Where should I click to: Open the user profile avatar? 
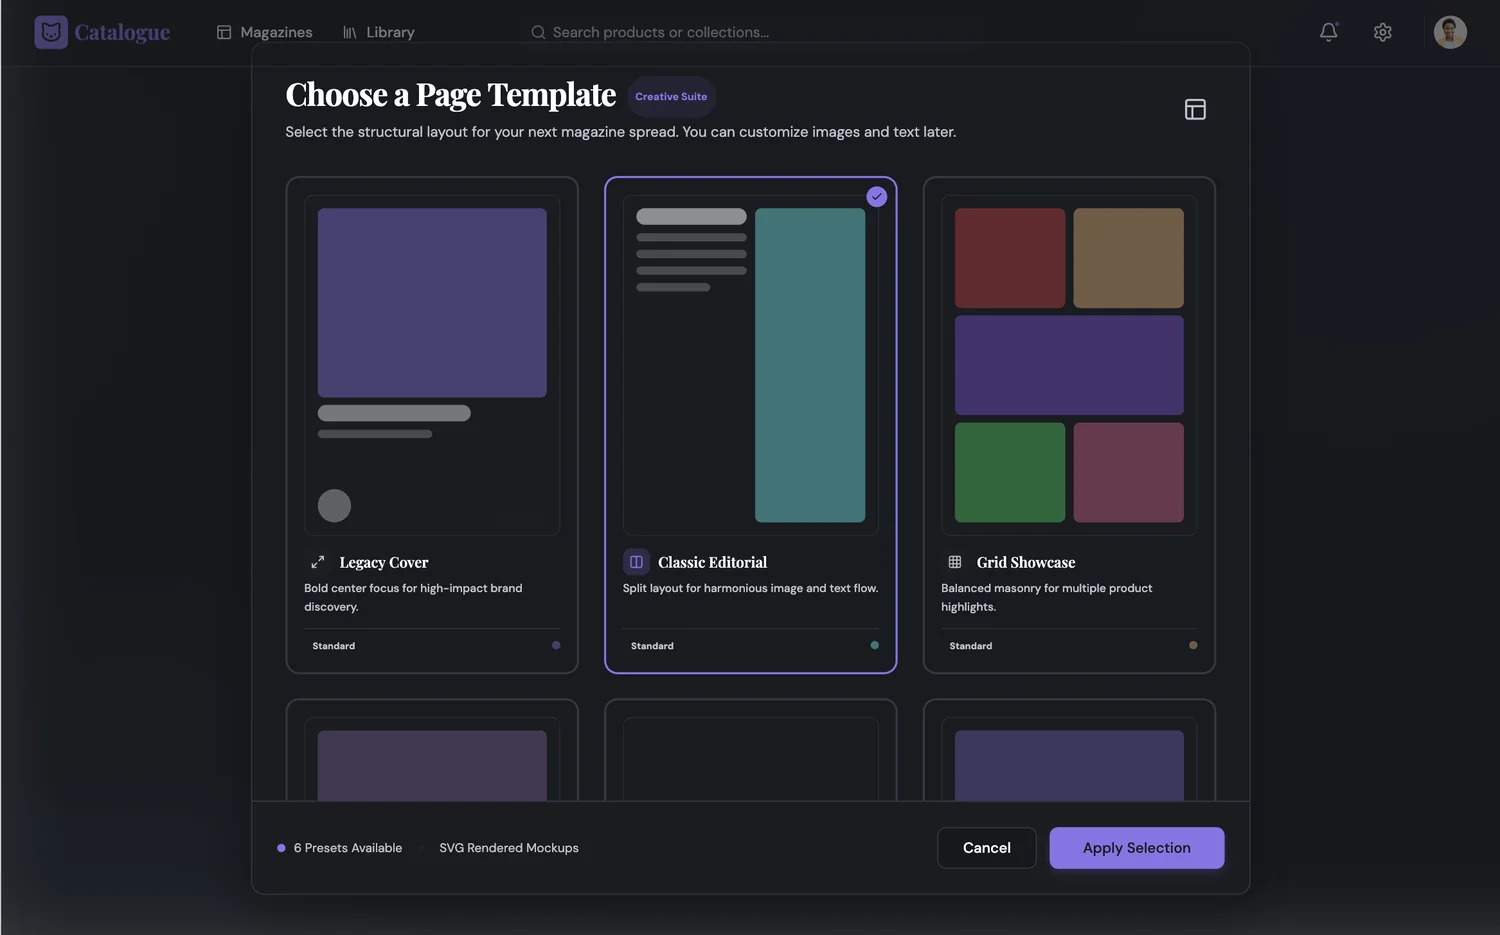pos(1450,32)
